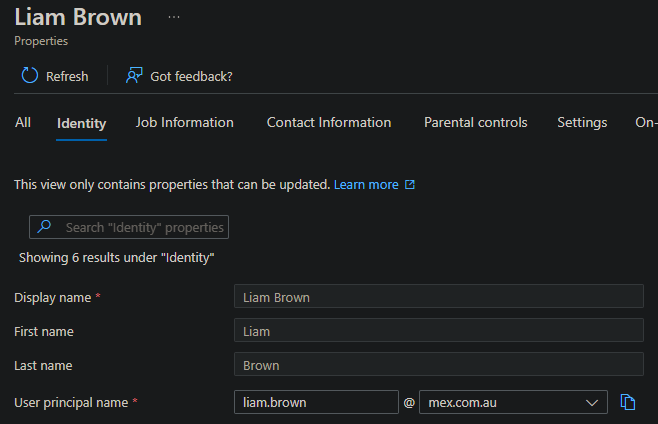Click the Display name text field

(x=438, y=297)
